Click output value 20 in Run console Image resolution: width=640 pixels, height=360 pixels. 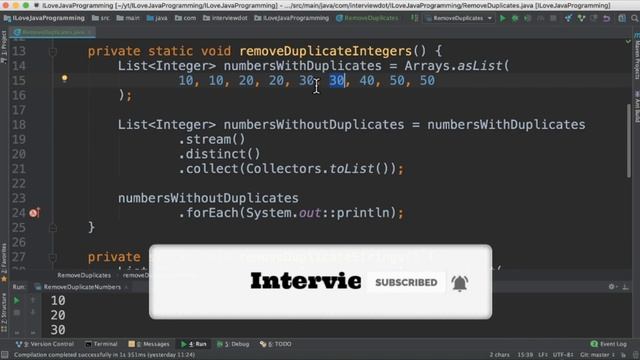tap(58, 315)
